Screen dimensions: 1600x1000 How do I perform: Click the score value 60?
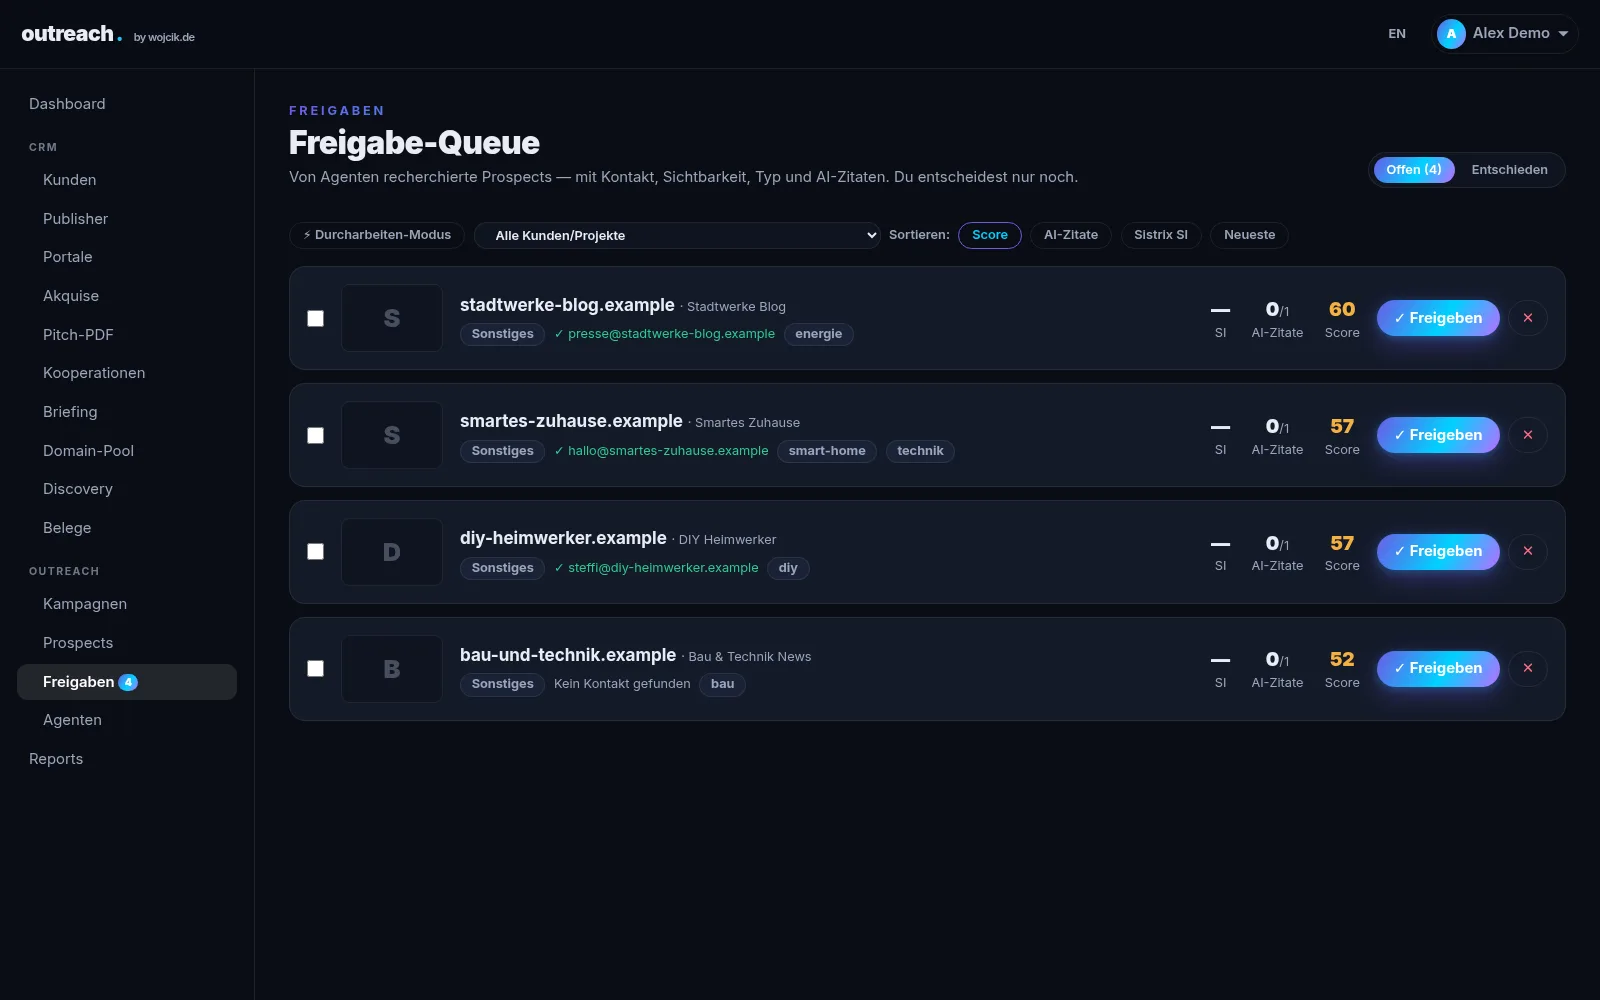click(x=1342, y=309)
